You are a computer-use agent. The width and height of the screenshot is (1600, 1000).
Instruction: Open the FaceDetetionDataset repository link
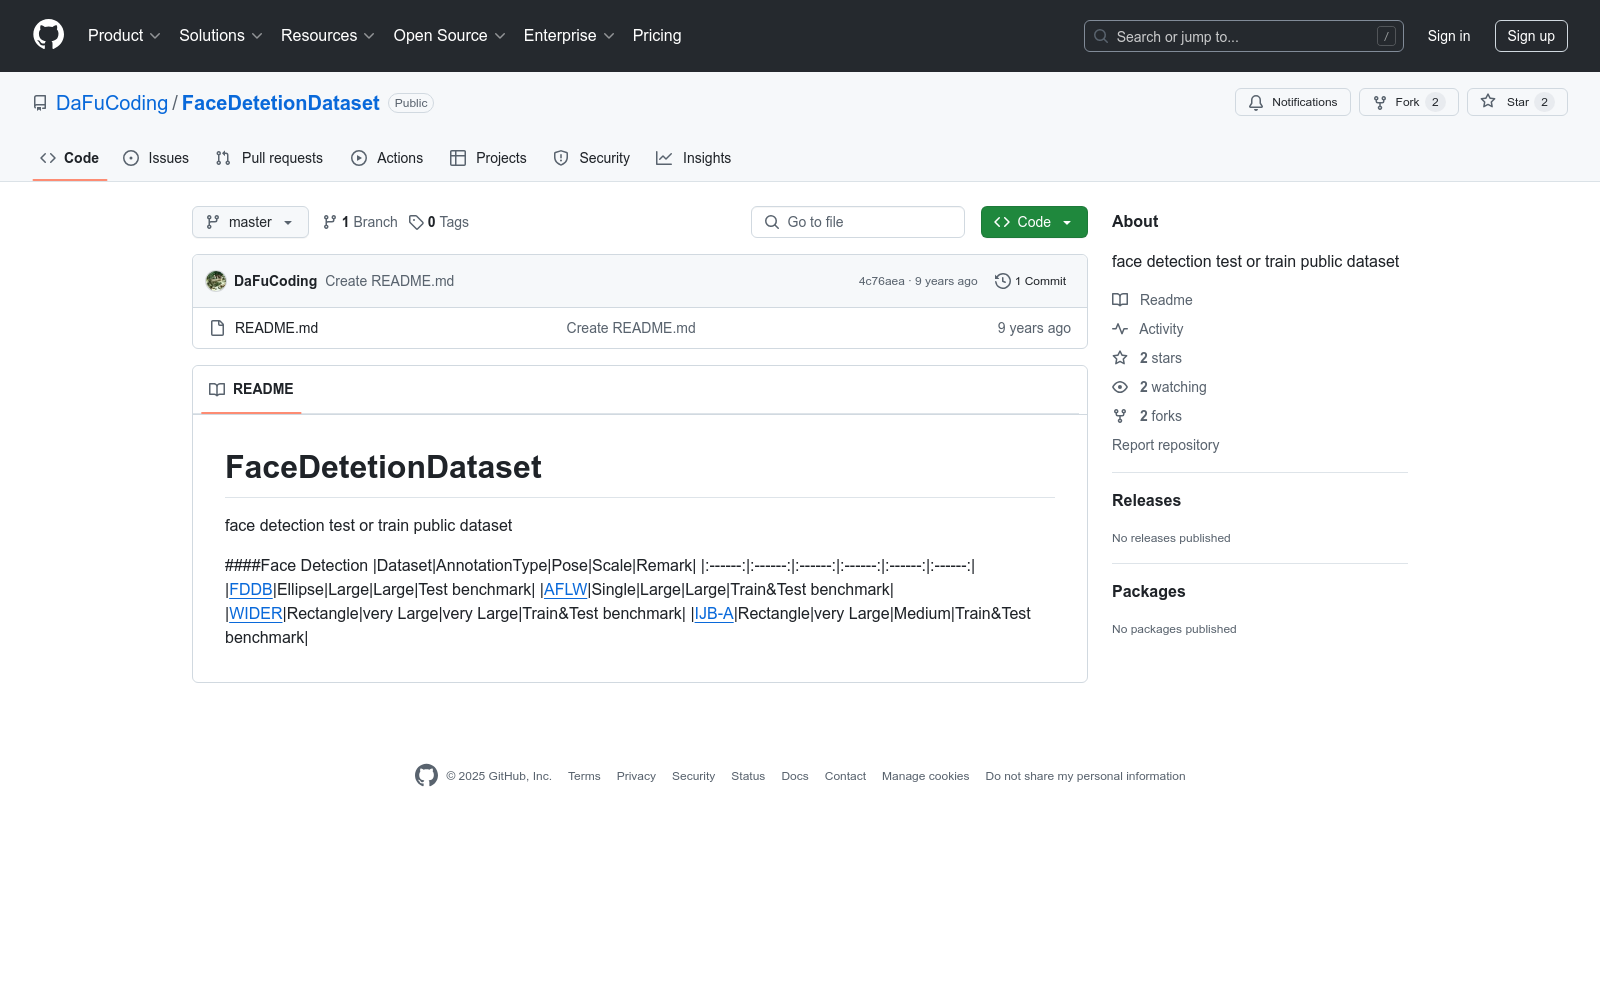coord(281,103)
